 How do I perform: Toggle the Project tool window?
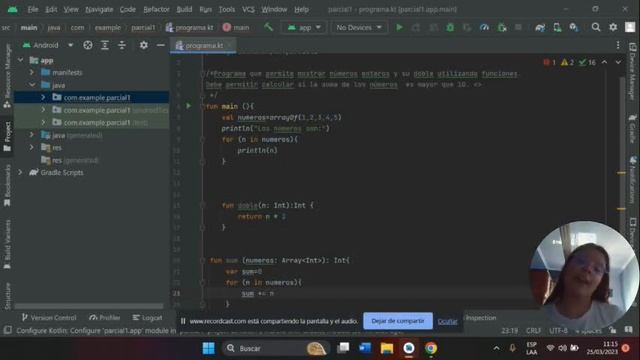coord(7,137)
